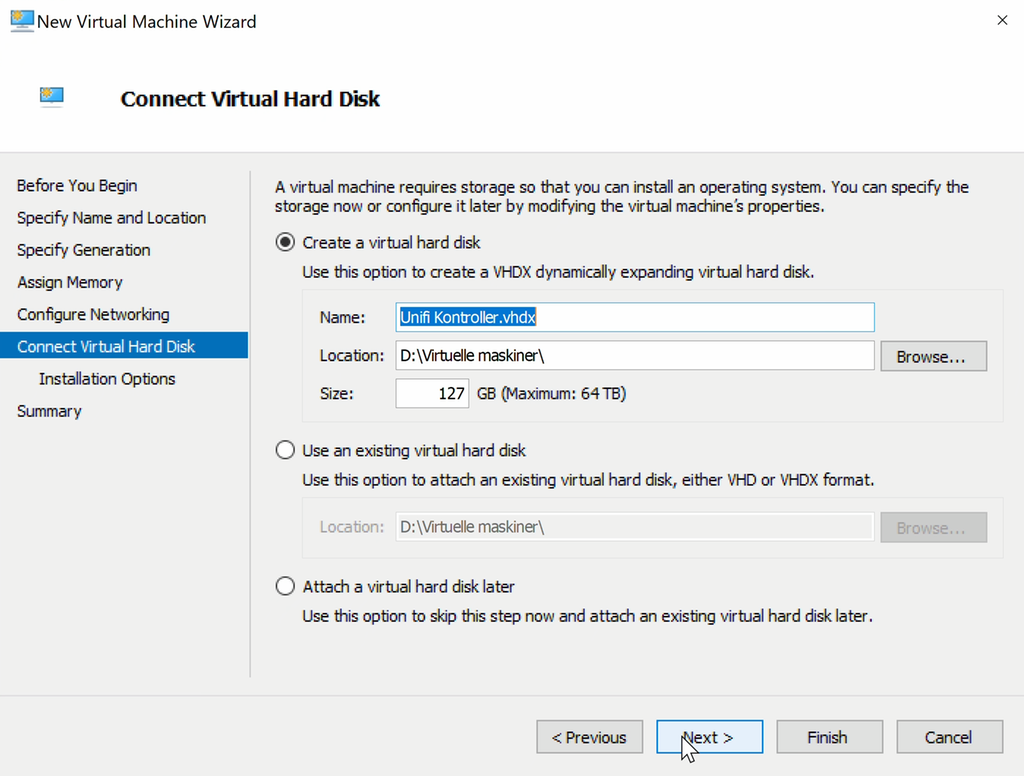Select the "Specify Generation" step
1024x776 pixels.
click(x=83, y=249)
